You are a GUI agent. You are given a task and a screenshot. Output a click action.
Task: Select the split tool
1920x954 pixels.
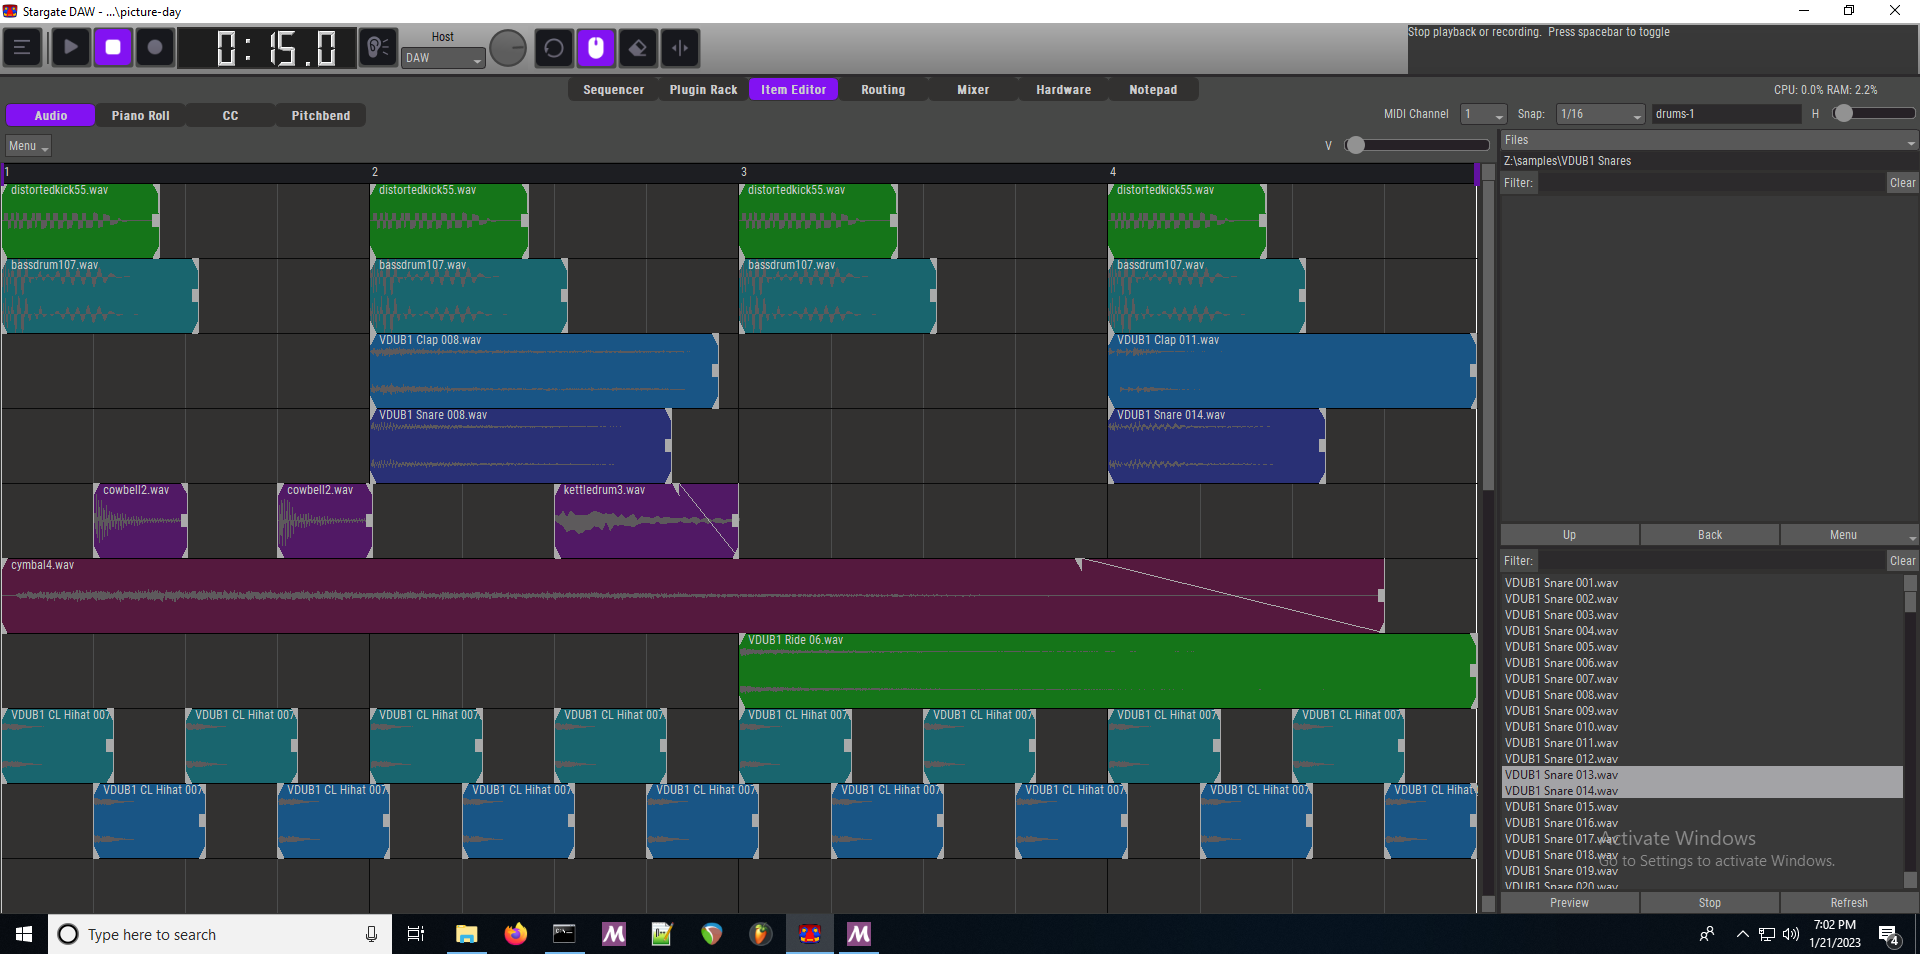(680, 48)
